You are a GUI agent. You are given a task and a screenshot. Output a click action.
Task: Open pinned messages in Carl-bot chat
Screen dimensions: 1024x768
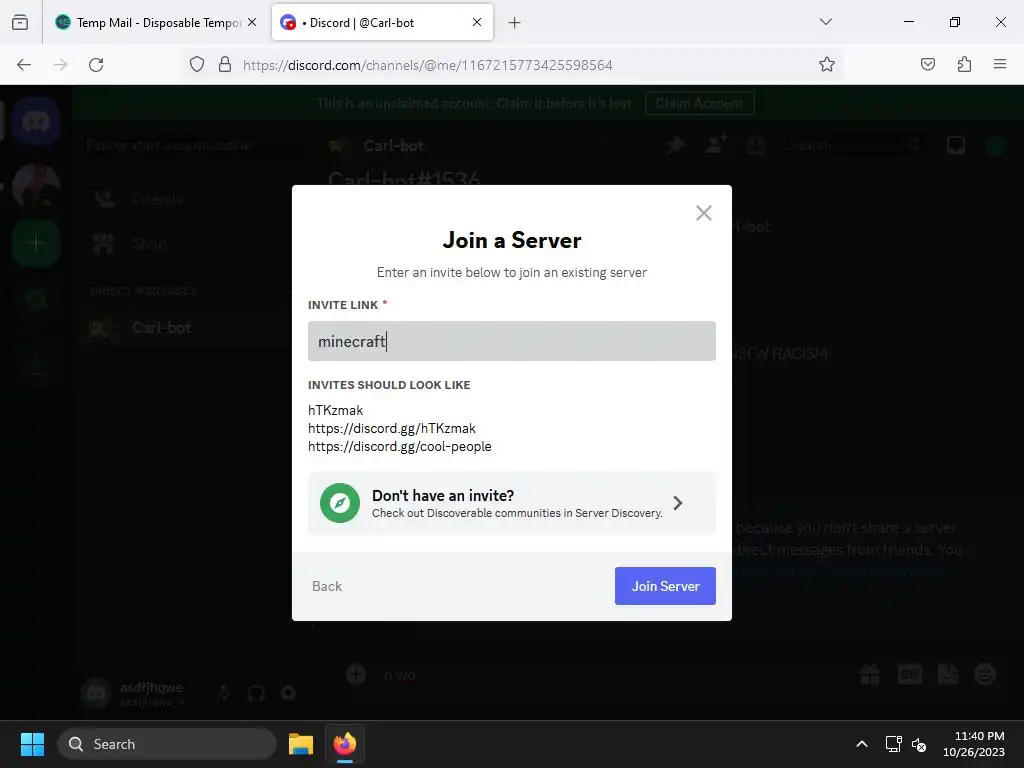tap(676, 145)
